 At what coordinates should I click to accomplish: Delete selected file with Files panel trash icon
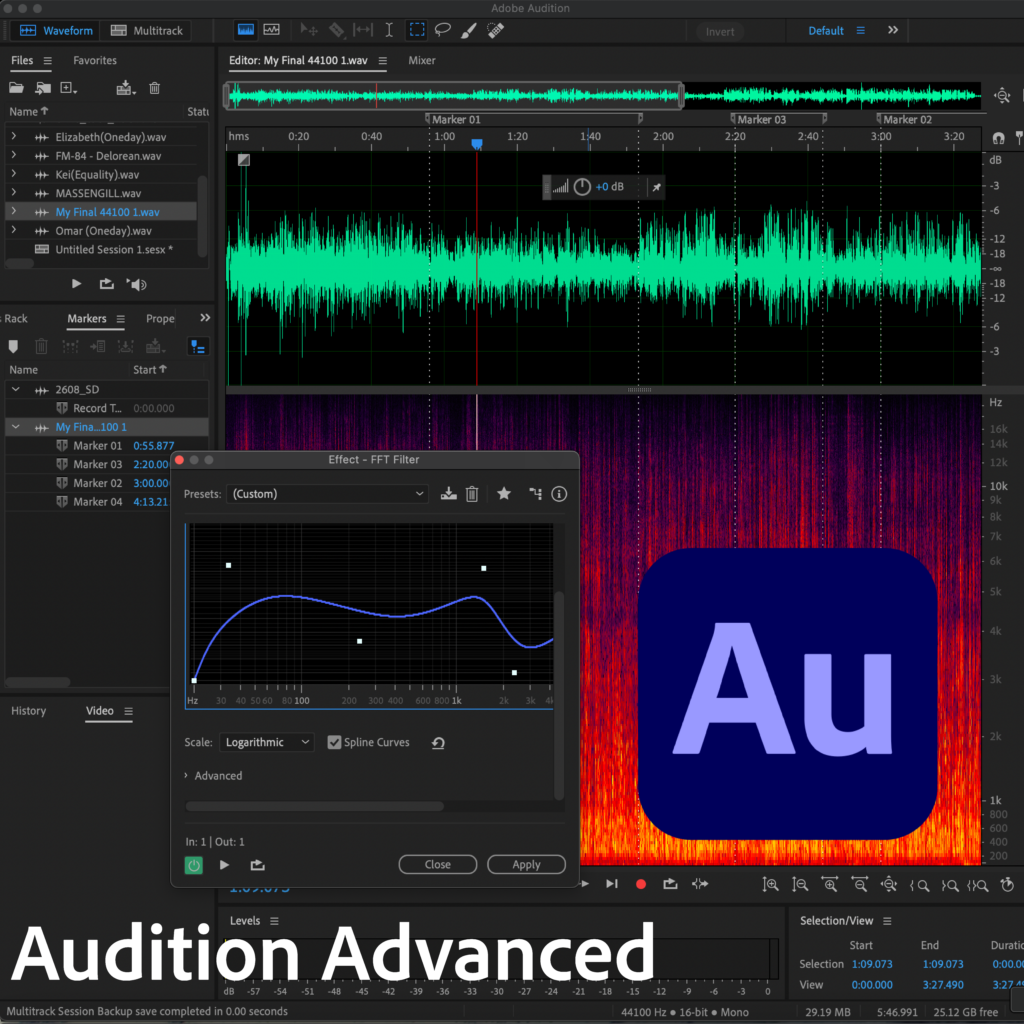(155, 88)
